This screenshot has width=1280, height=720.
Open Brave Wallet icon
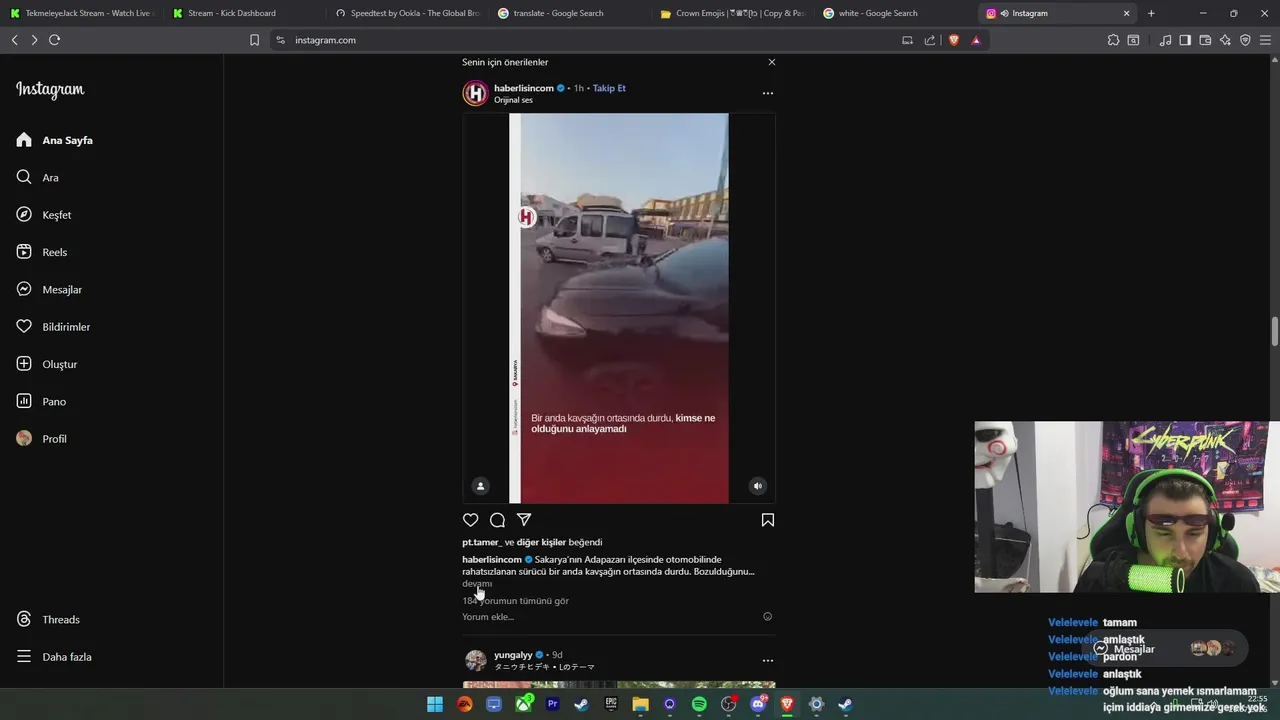[1205, 40]
